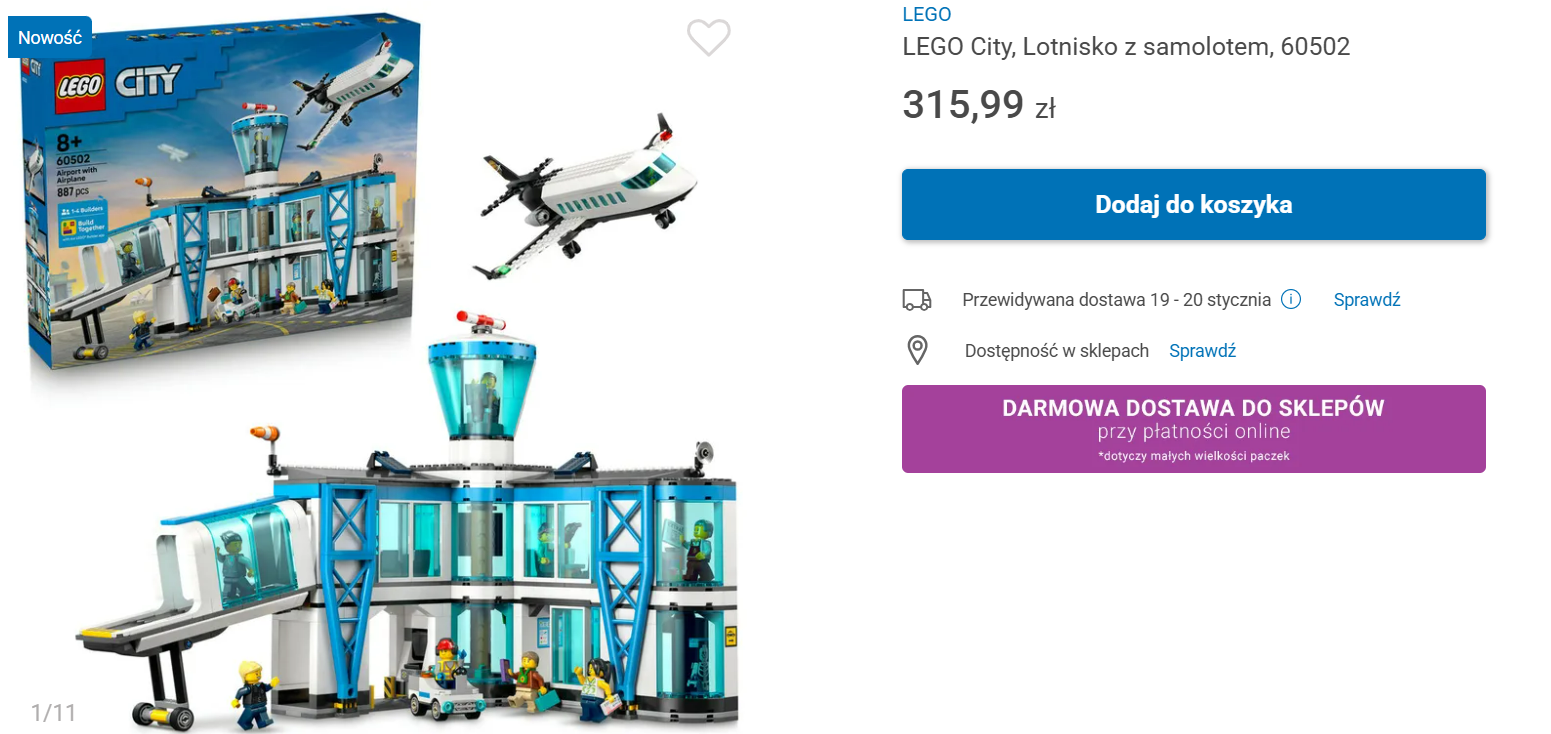
Task: Check store availability with Sprawdź
Action: pyautogui.click(x=1202, y=350)
